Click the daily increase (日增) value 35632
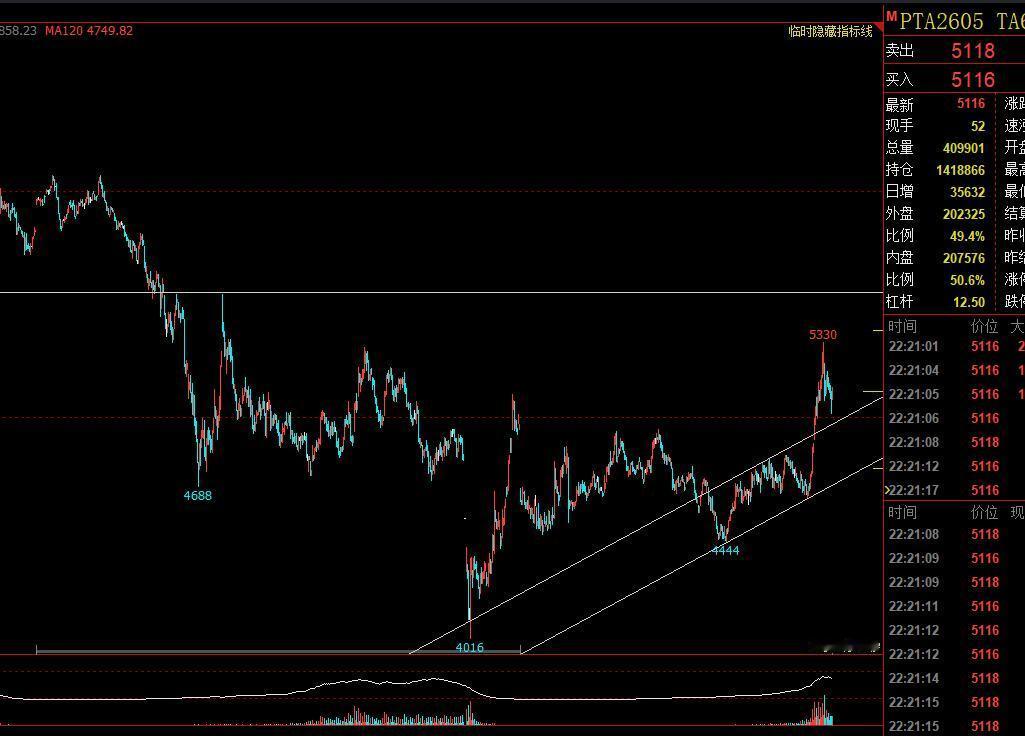The width and height of the screenshot is (1025, 736). click(967, 192)
